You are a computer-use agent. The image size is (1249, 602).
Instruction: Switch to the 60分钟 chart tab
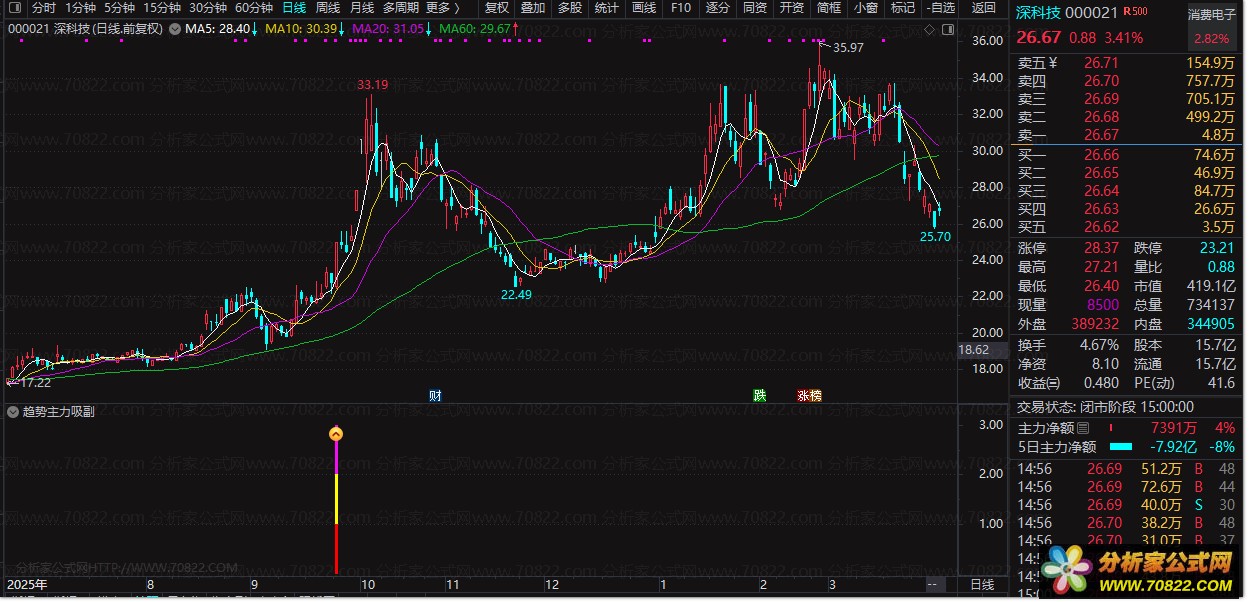[254, 8]
